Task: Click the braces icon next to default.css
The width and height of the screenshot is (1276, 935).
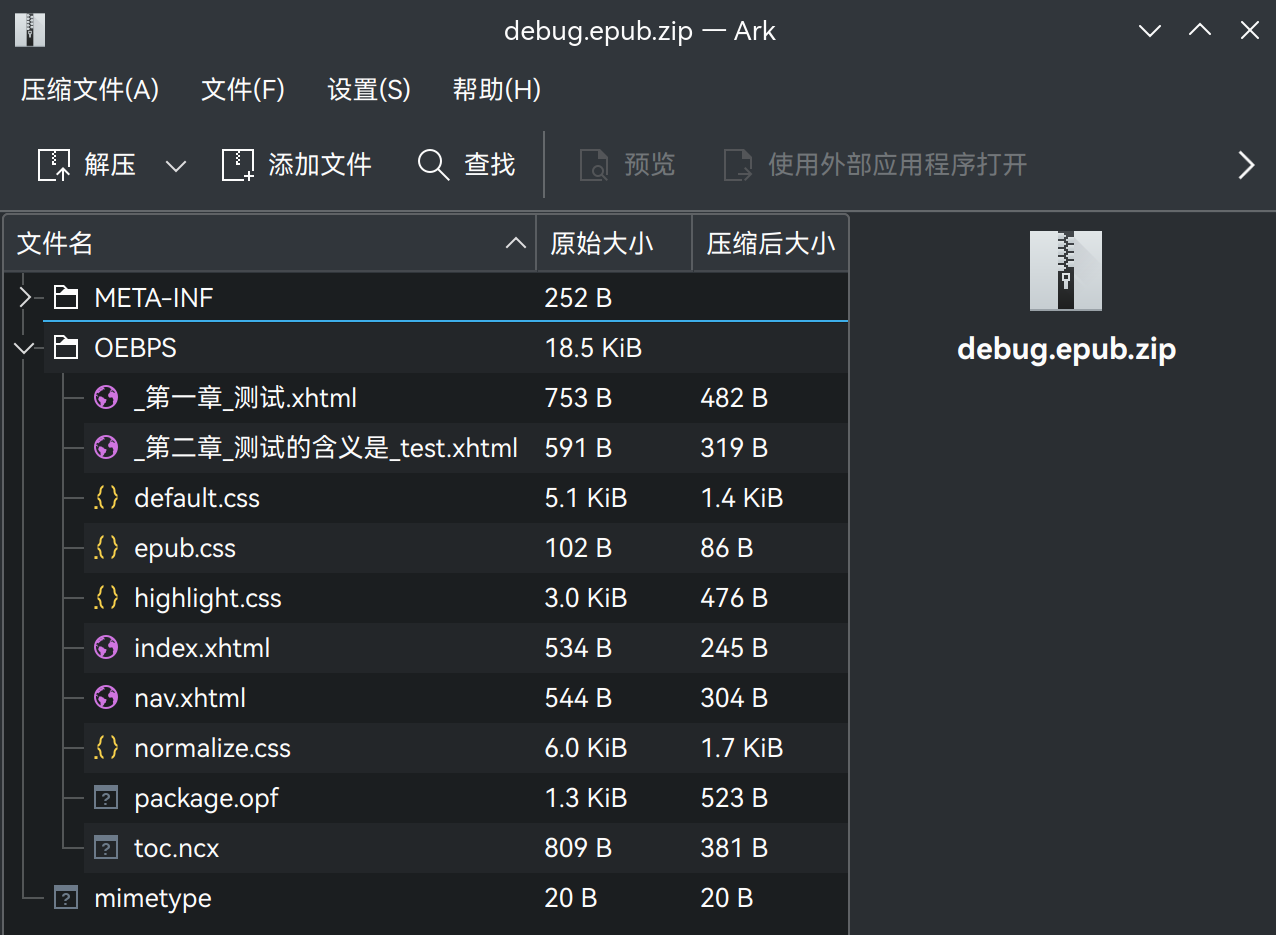Action: (x=105, y=497)
